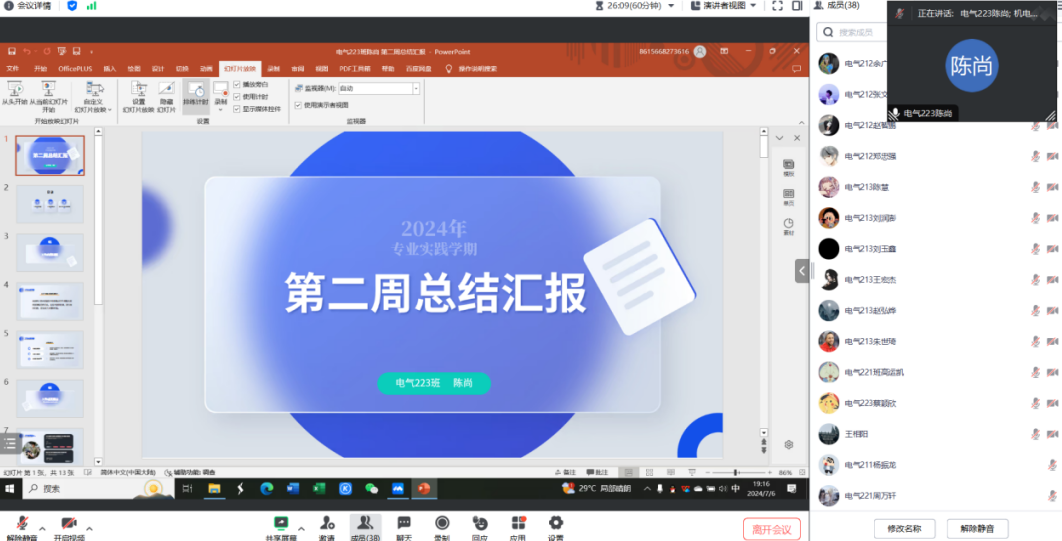Start recording with the 录制 icon
Viewport: 1062px width, 541px height.
(442, 522)
